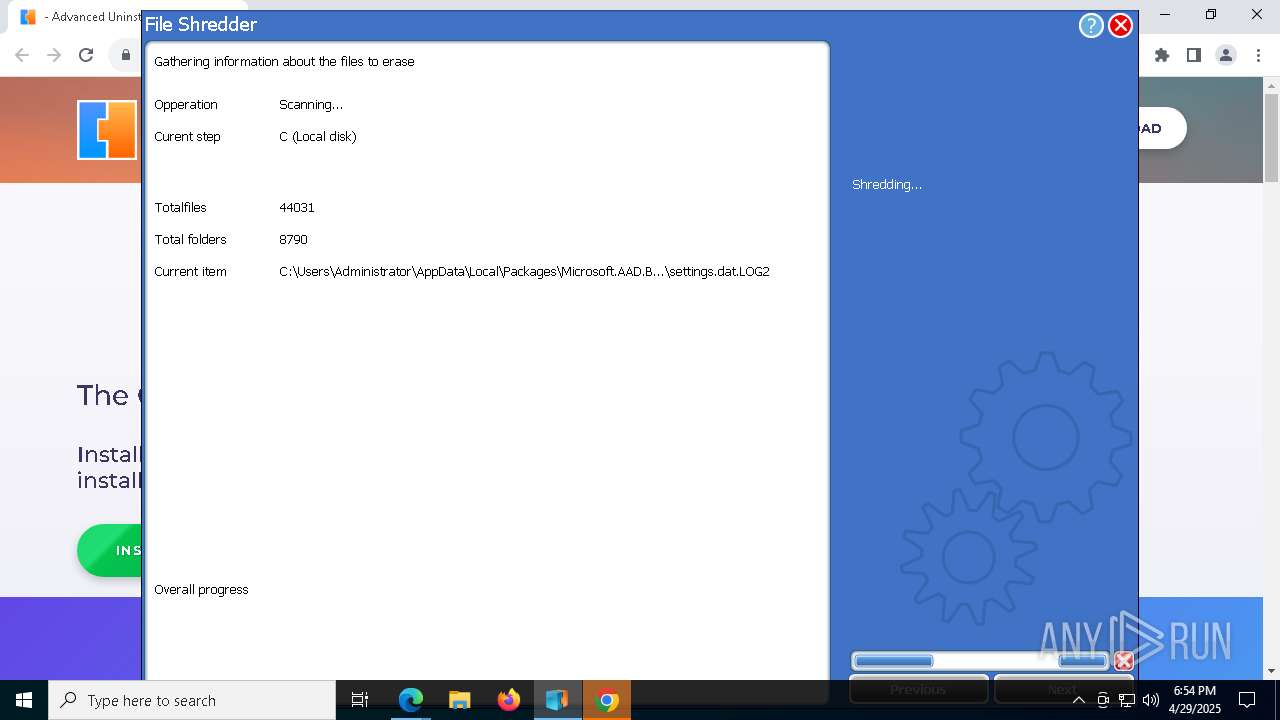This screenshot has width=1280, height=720.
Task: Open Task View in taskbar
Action: coord(360,700)
